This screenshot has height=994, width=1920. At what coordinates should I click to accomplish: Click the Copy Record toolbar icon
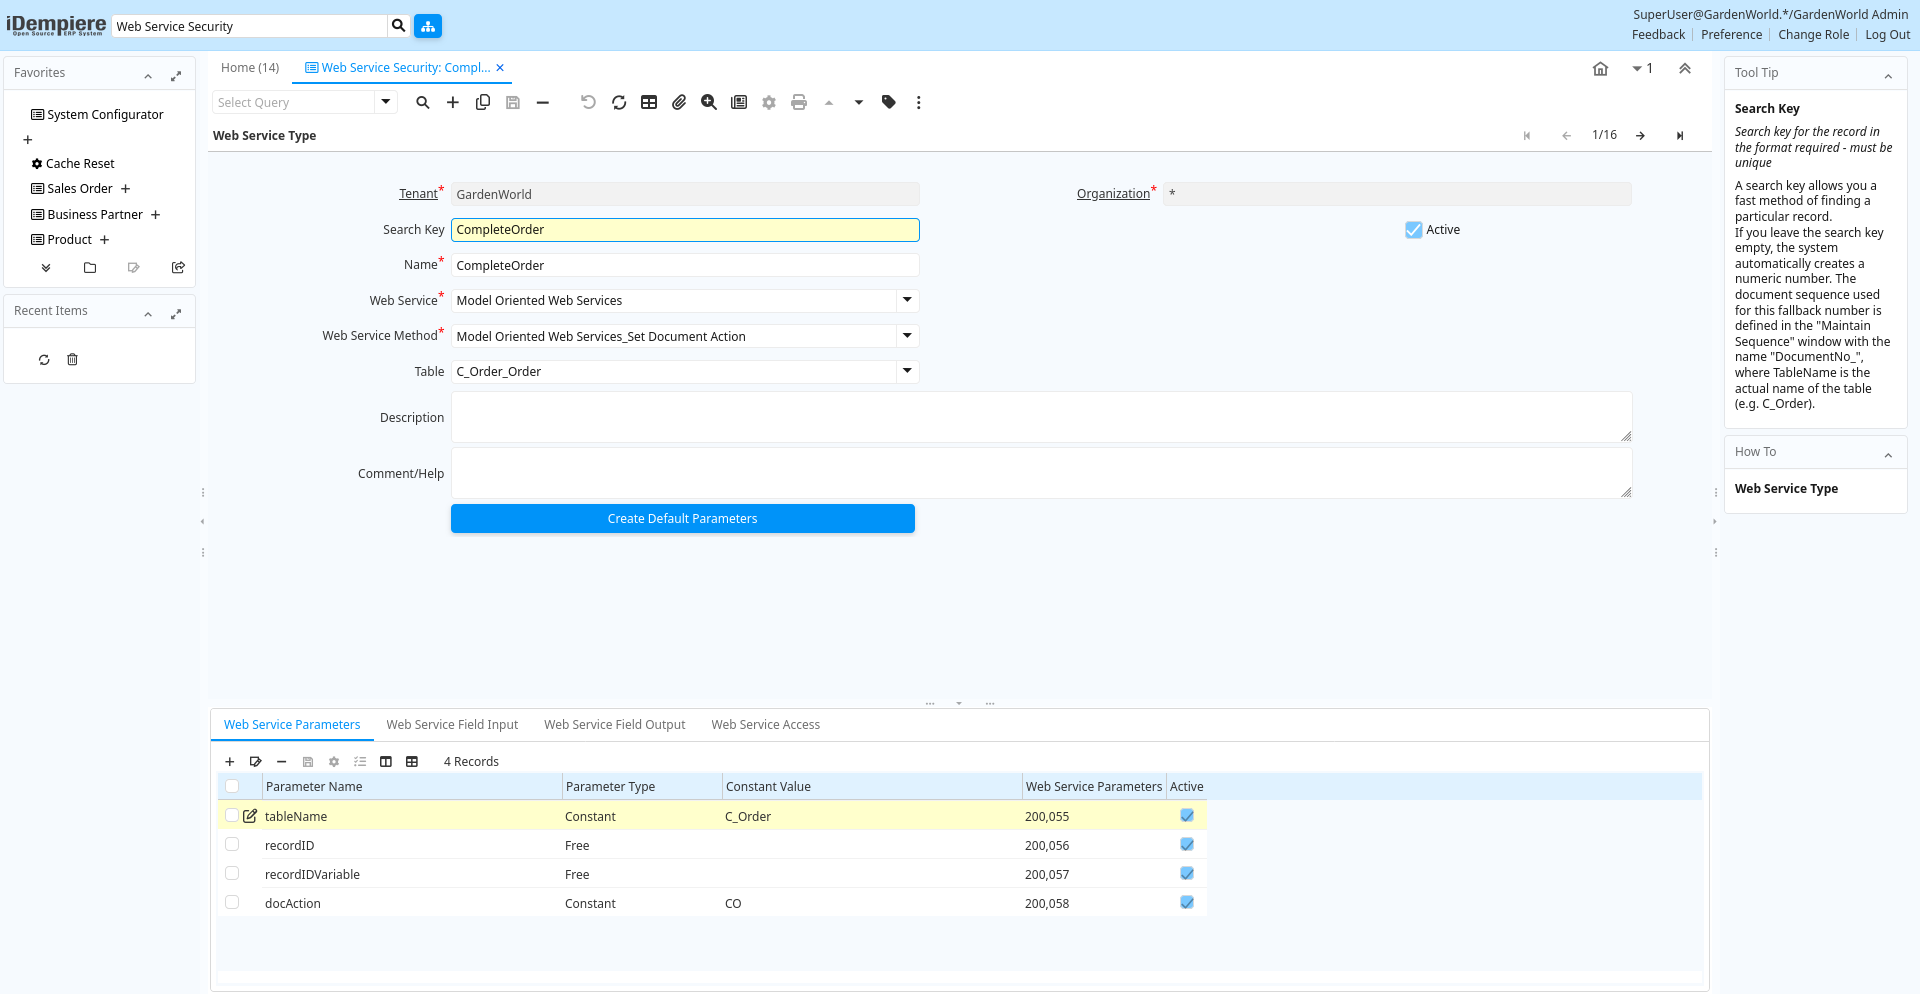tap(483, 102)
